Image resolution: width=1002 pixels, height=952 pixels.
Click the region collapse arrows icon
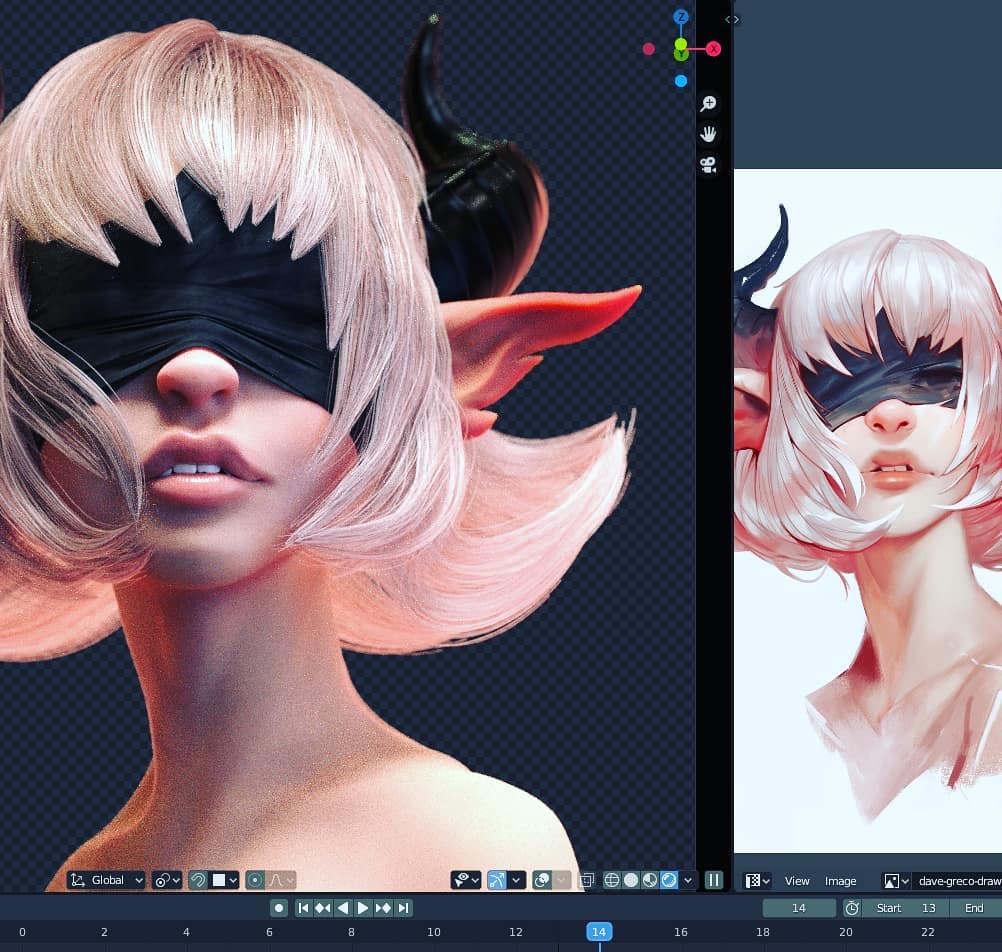tap(732, 20)
